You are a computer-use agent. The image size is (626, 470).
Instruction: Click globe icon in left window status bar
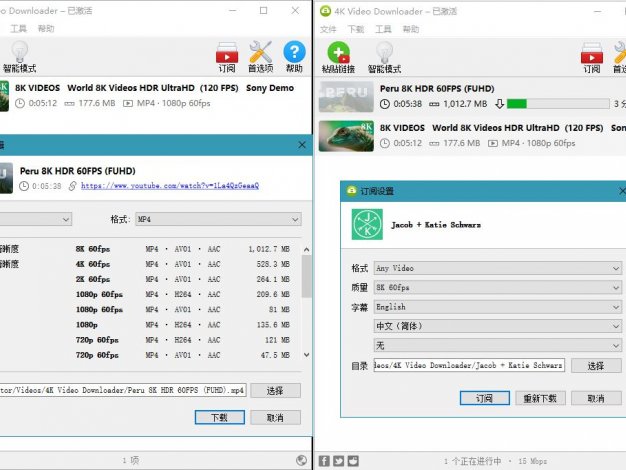[x=301, y=460]
